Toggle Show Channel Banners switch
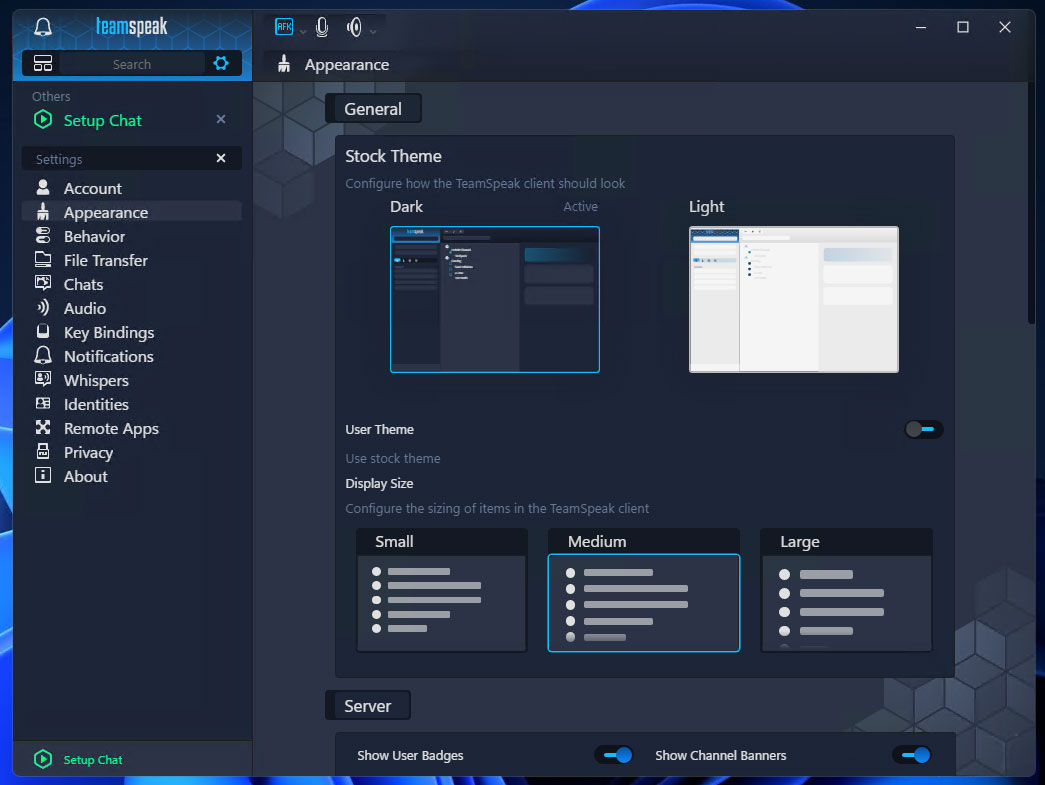The image size is (1045, 785). click(x=912, y=755)
